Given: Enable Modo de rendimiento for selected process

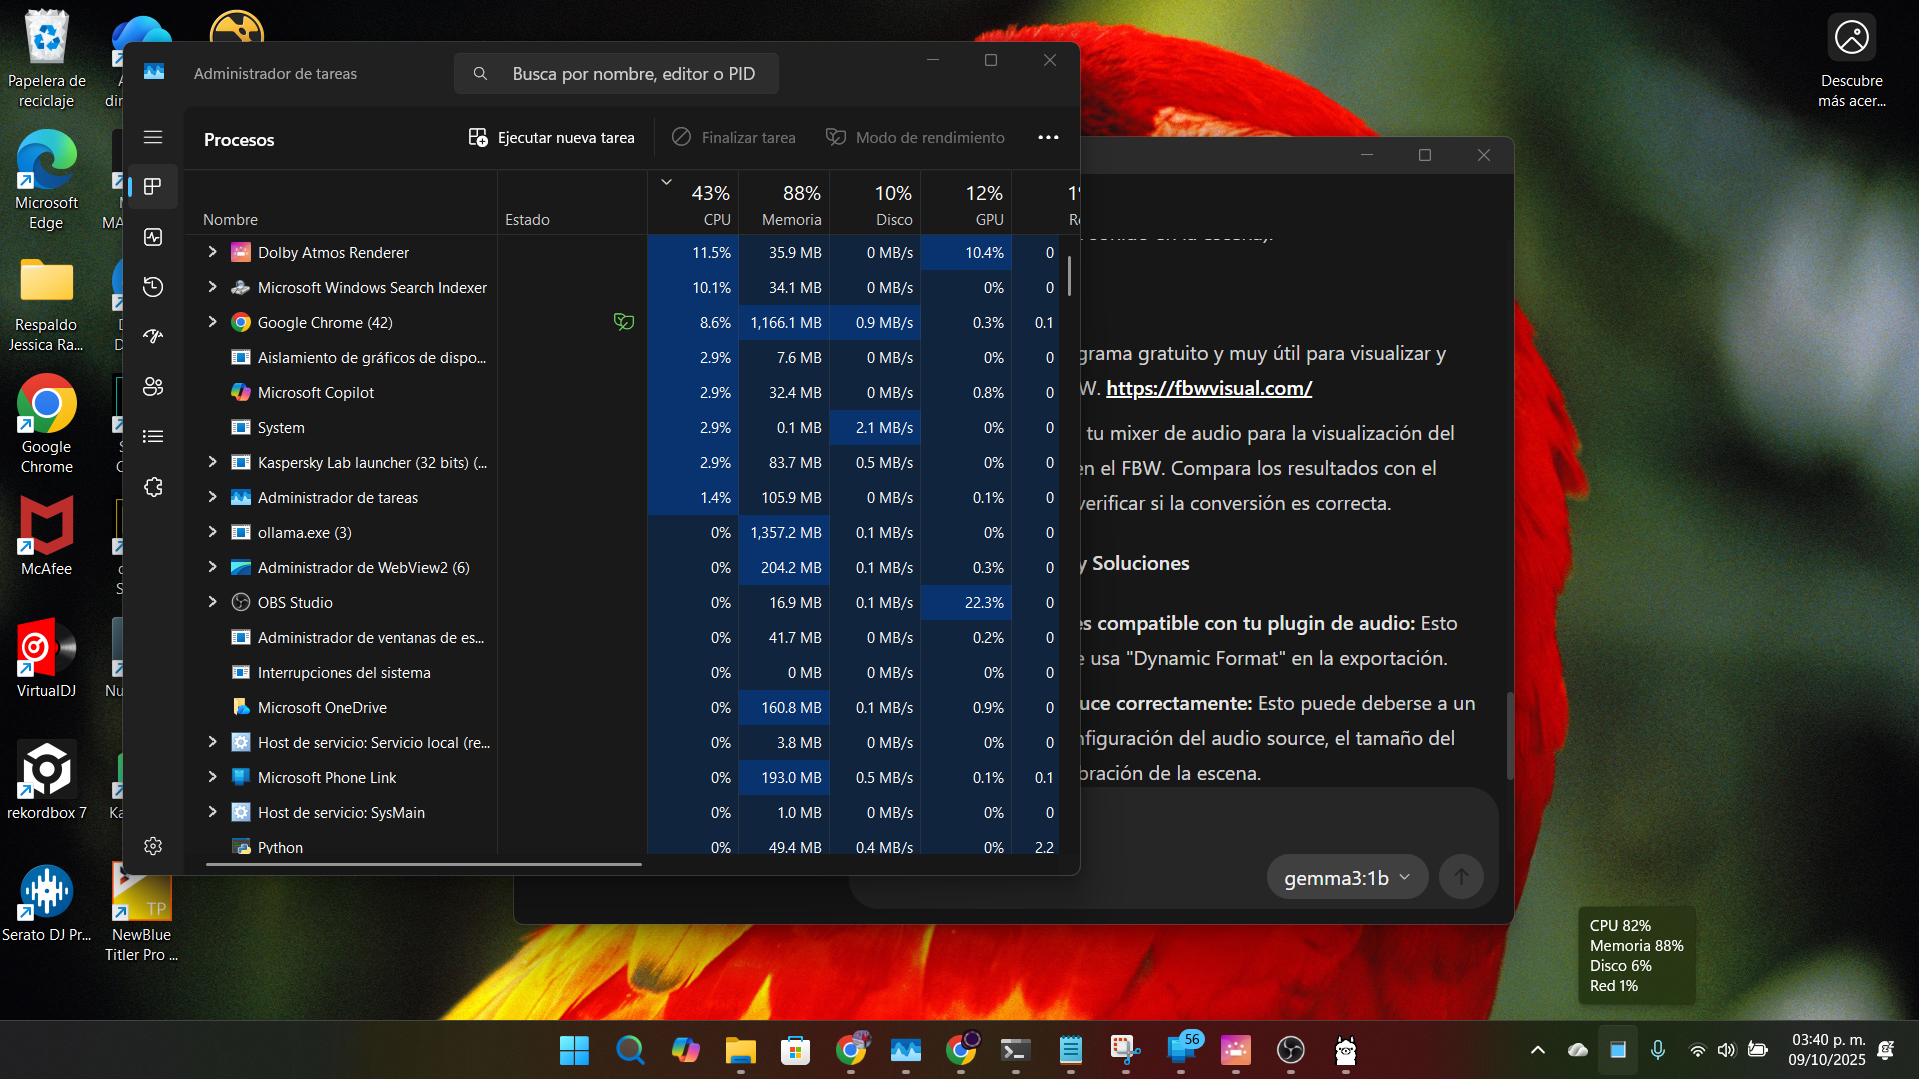Looking at the screenshot, I should [x=914, y=137].
